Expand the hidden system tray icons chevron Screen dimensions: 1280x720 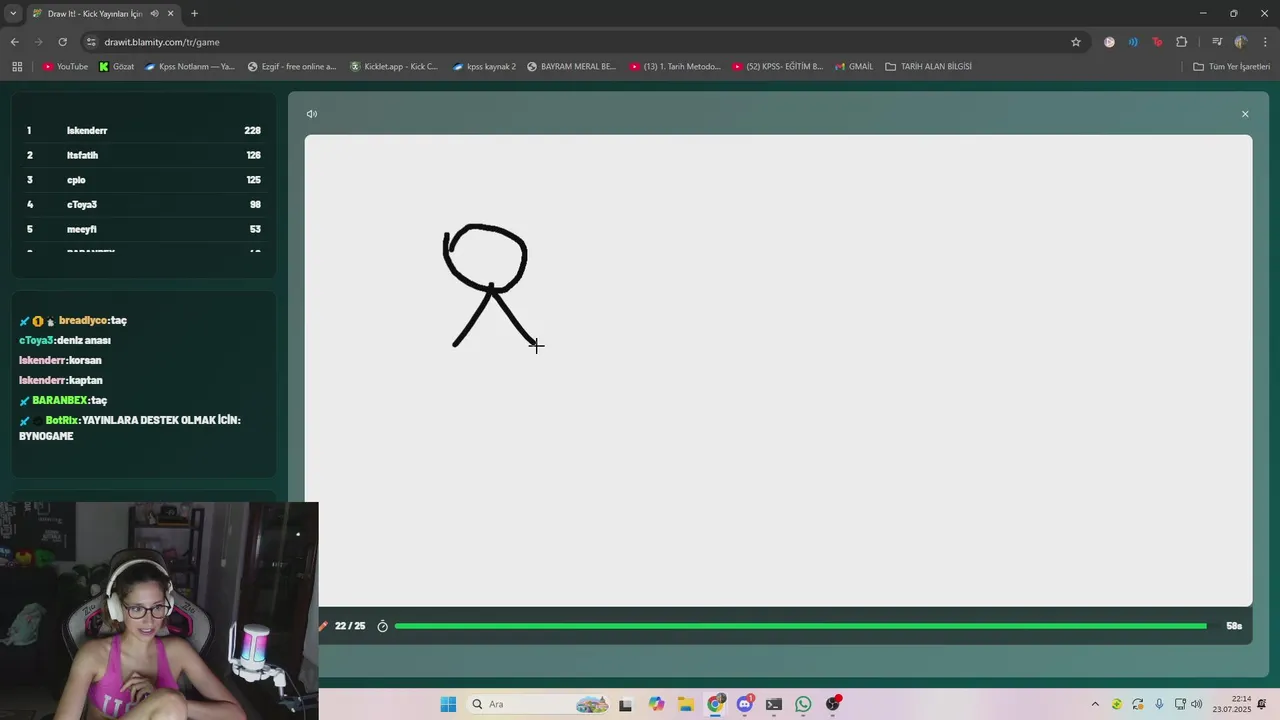coord(1095,704)
